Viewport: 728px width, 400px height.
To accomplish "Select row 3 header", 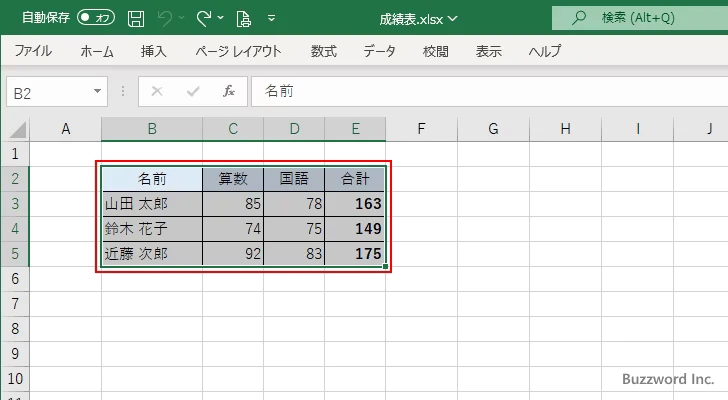I will pos(15,204).
